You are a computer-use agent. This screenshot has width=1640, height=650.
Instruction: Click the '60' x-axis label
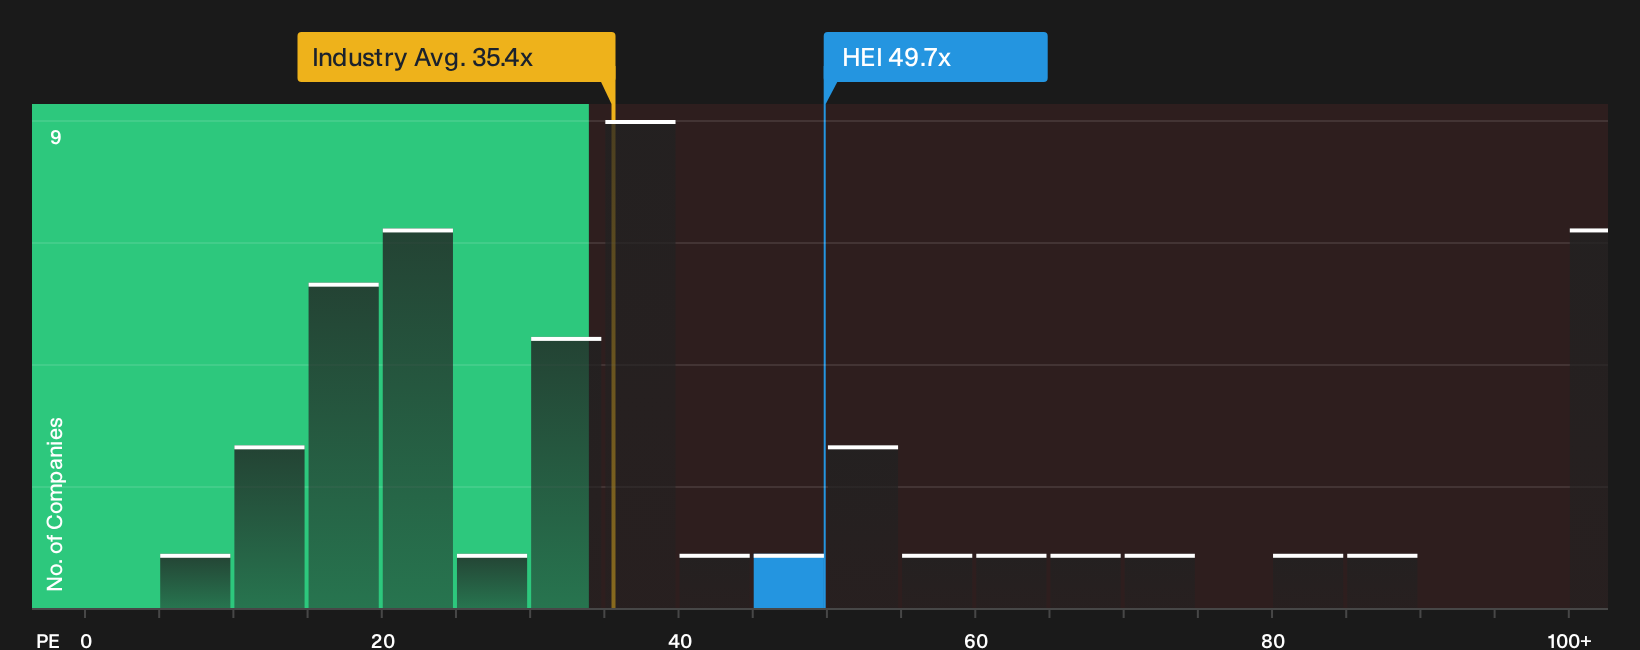976,641
